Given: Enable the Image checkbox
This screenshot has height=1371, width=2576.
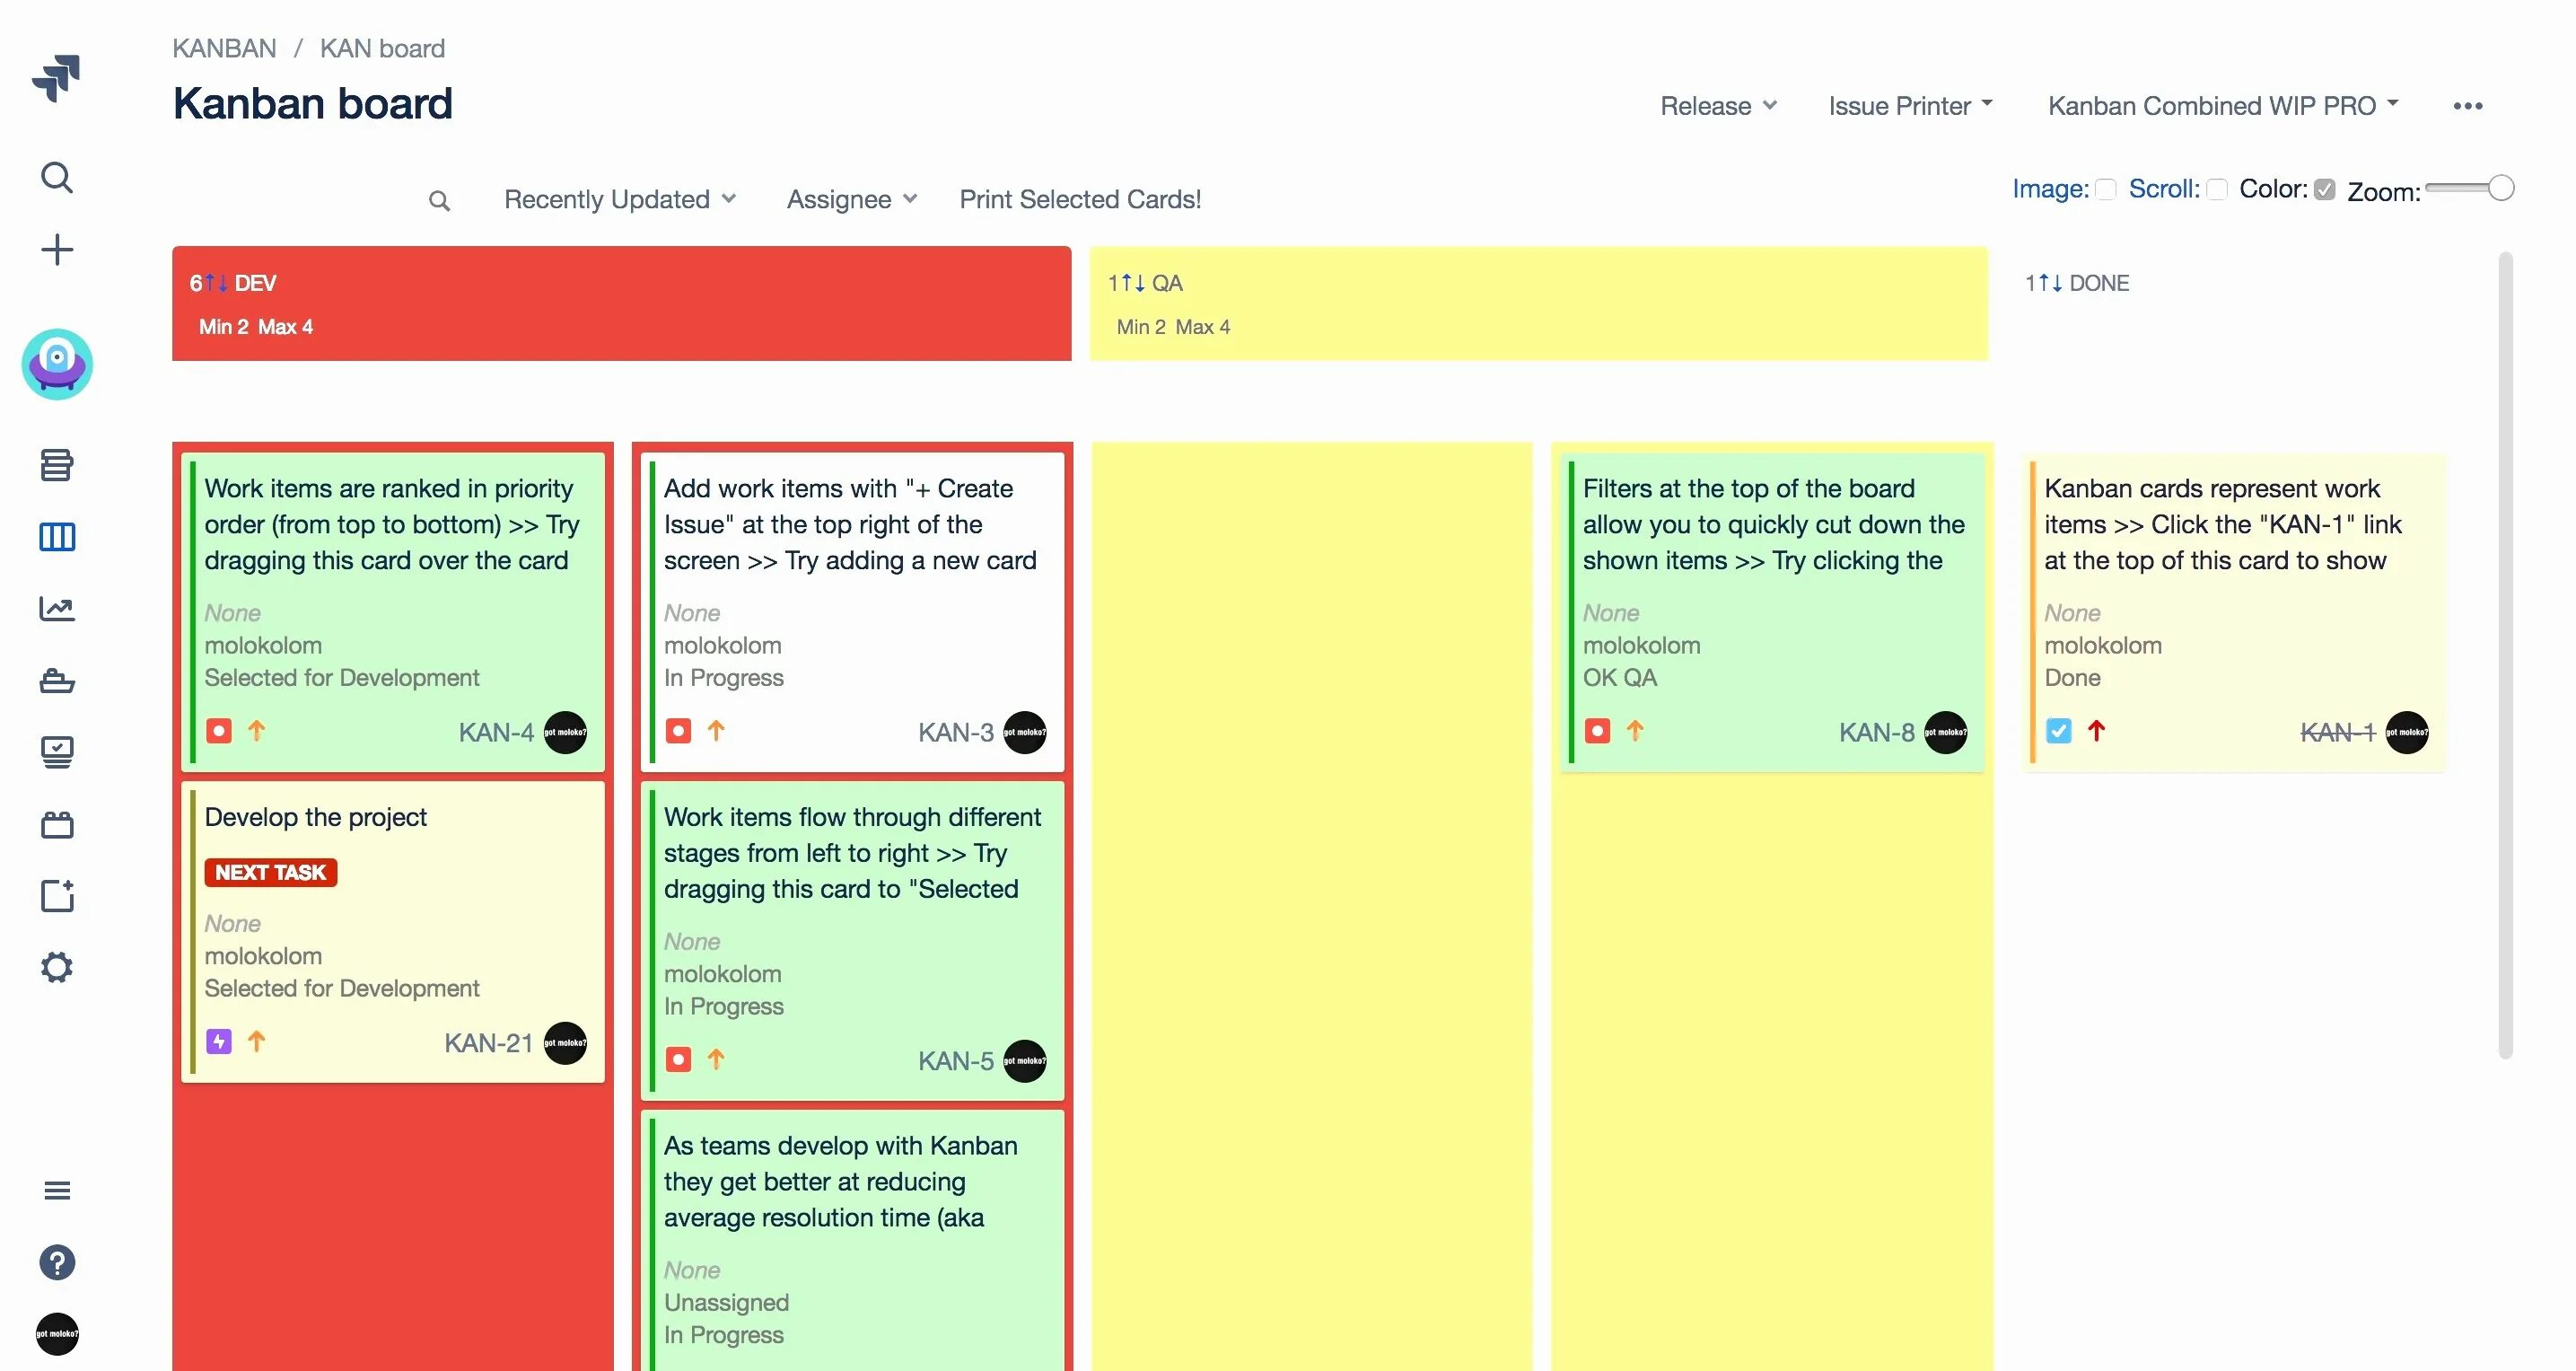Looking at the screenshot, I should pyautogui.click(x=2106, y=189).
